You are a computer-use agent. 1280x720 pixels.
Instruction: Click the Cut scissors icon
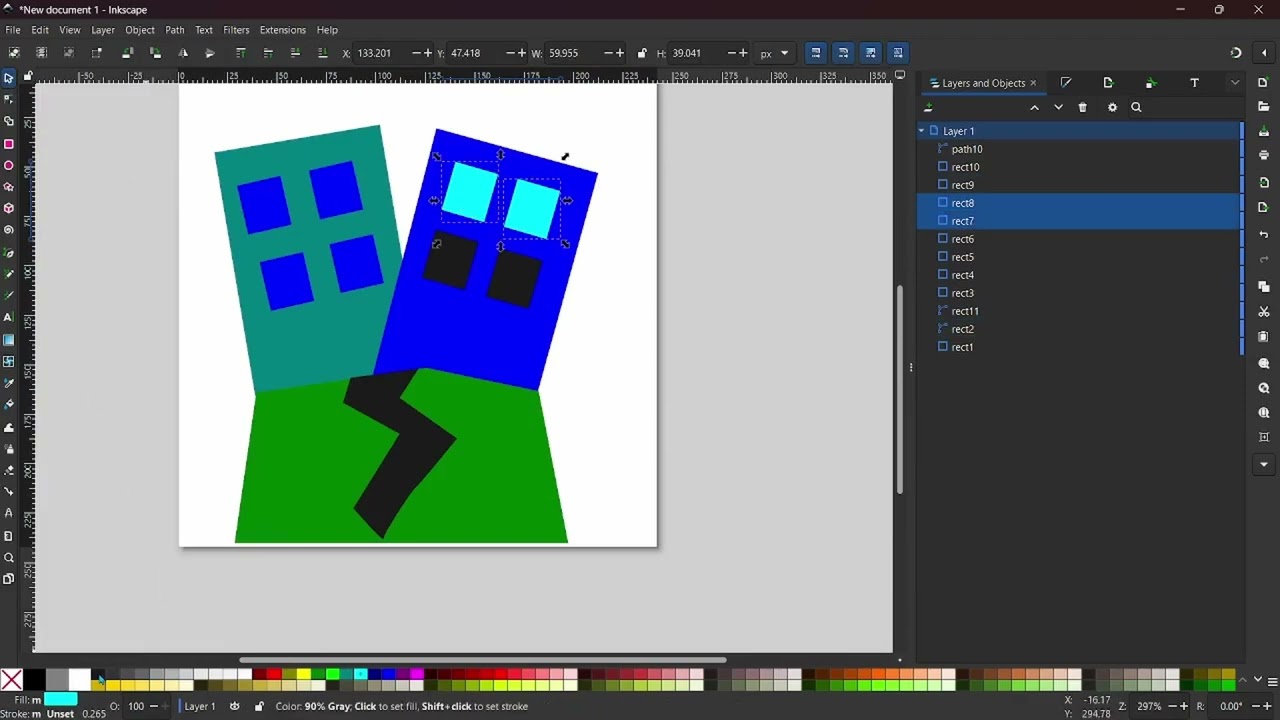click(1264, 312)
